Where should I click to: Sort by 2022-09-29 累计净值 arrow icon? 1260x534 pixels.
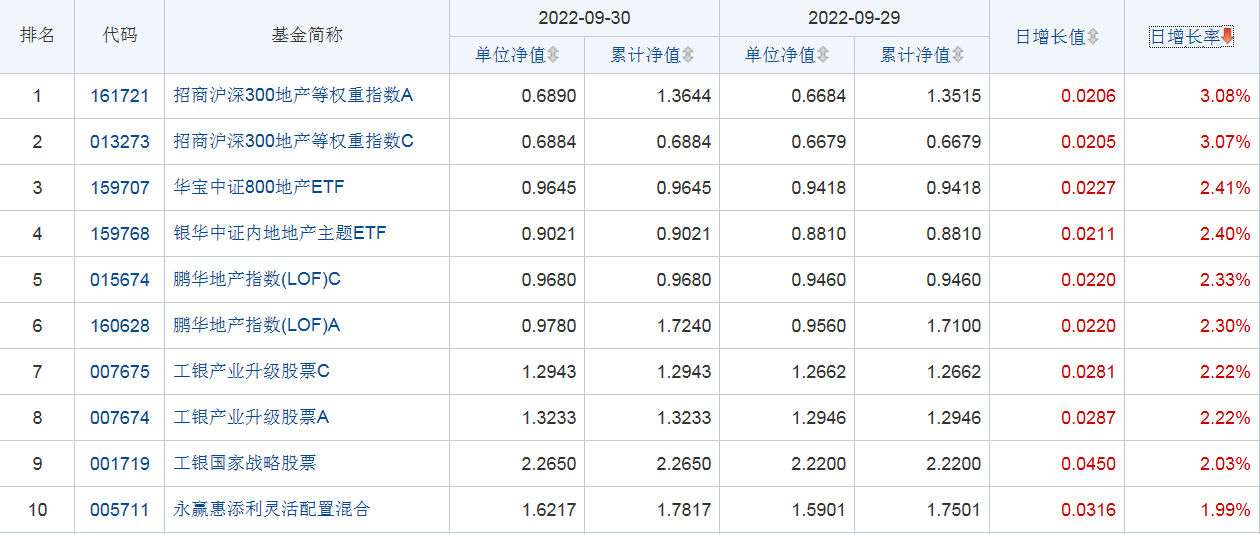click(958, 55)
